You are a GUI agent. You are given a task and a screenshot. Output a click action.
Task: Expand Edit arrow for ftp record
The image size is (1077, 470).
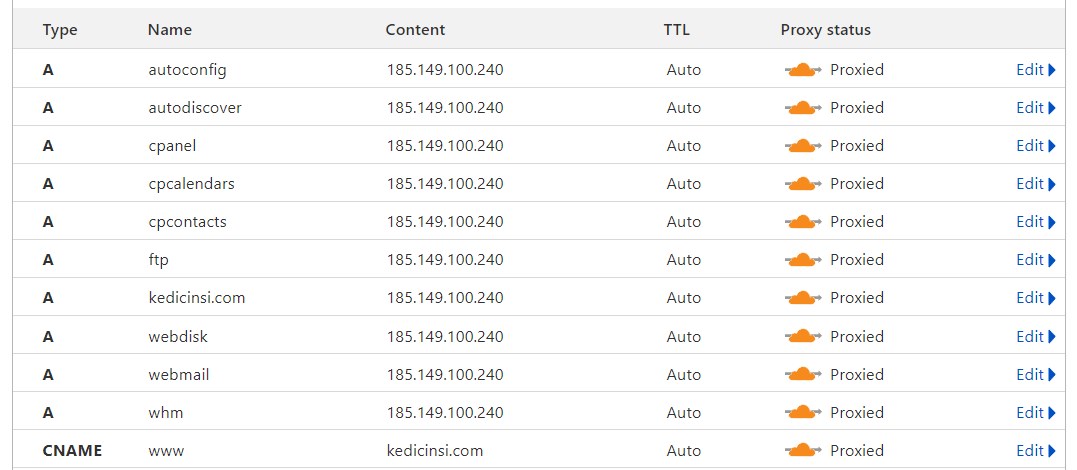pyautogui.click(x=1052, y=260)
